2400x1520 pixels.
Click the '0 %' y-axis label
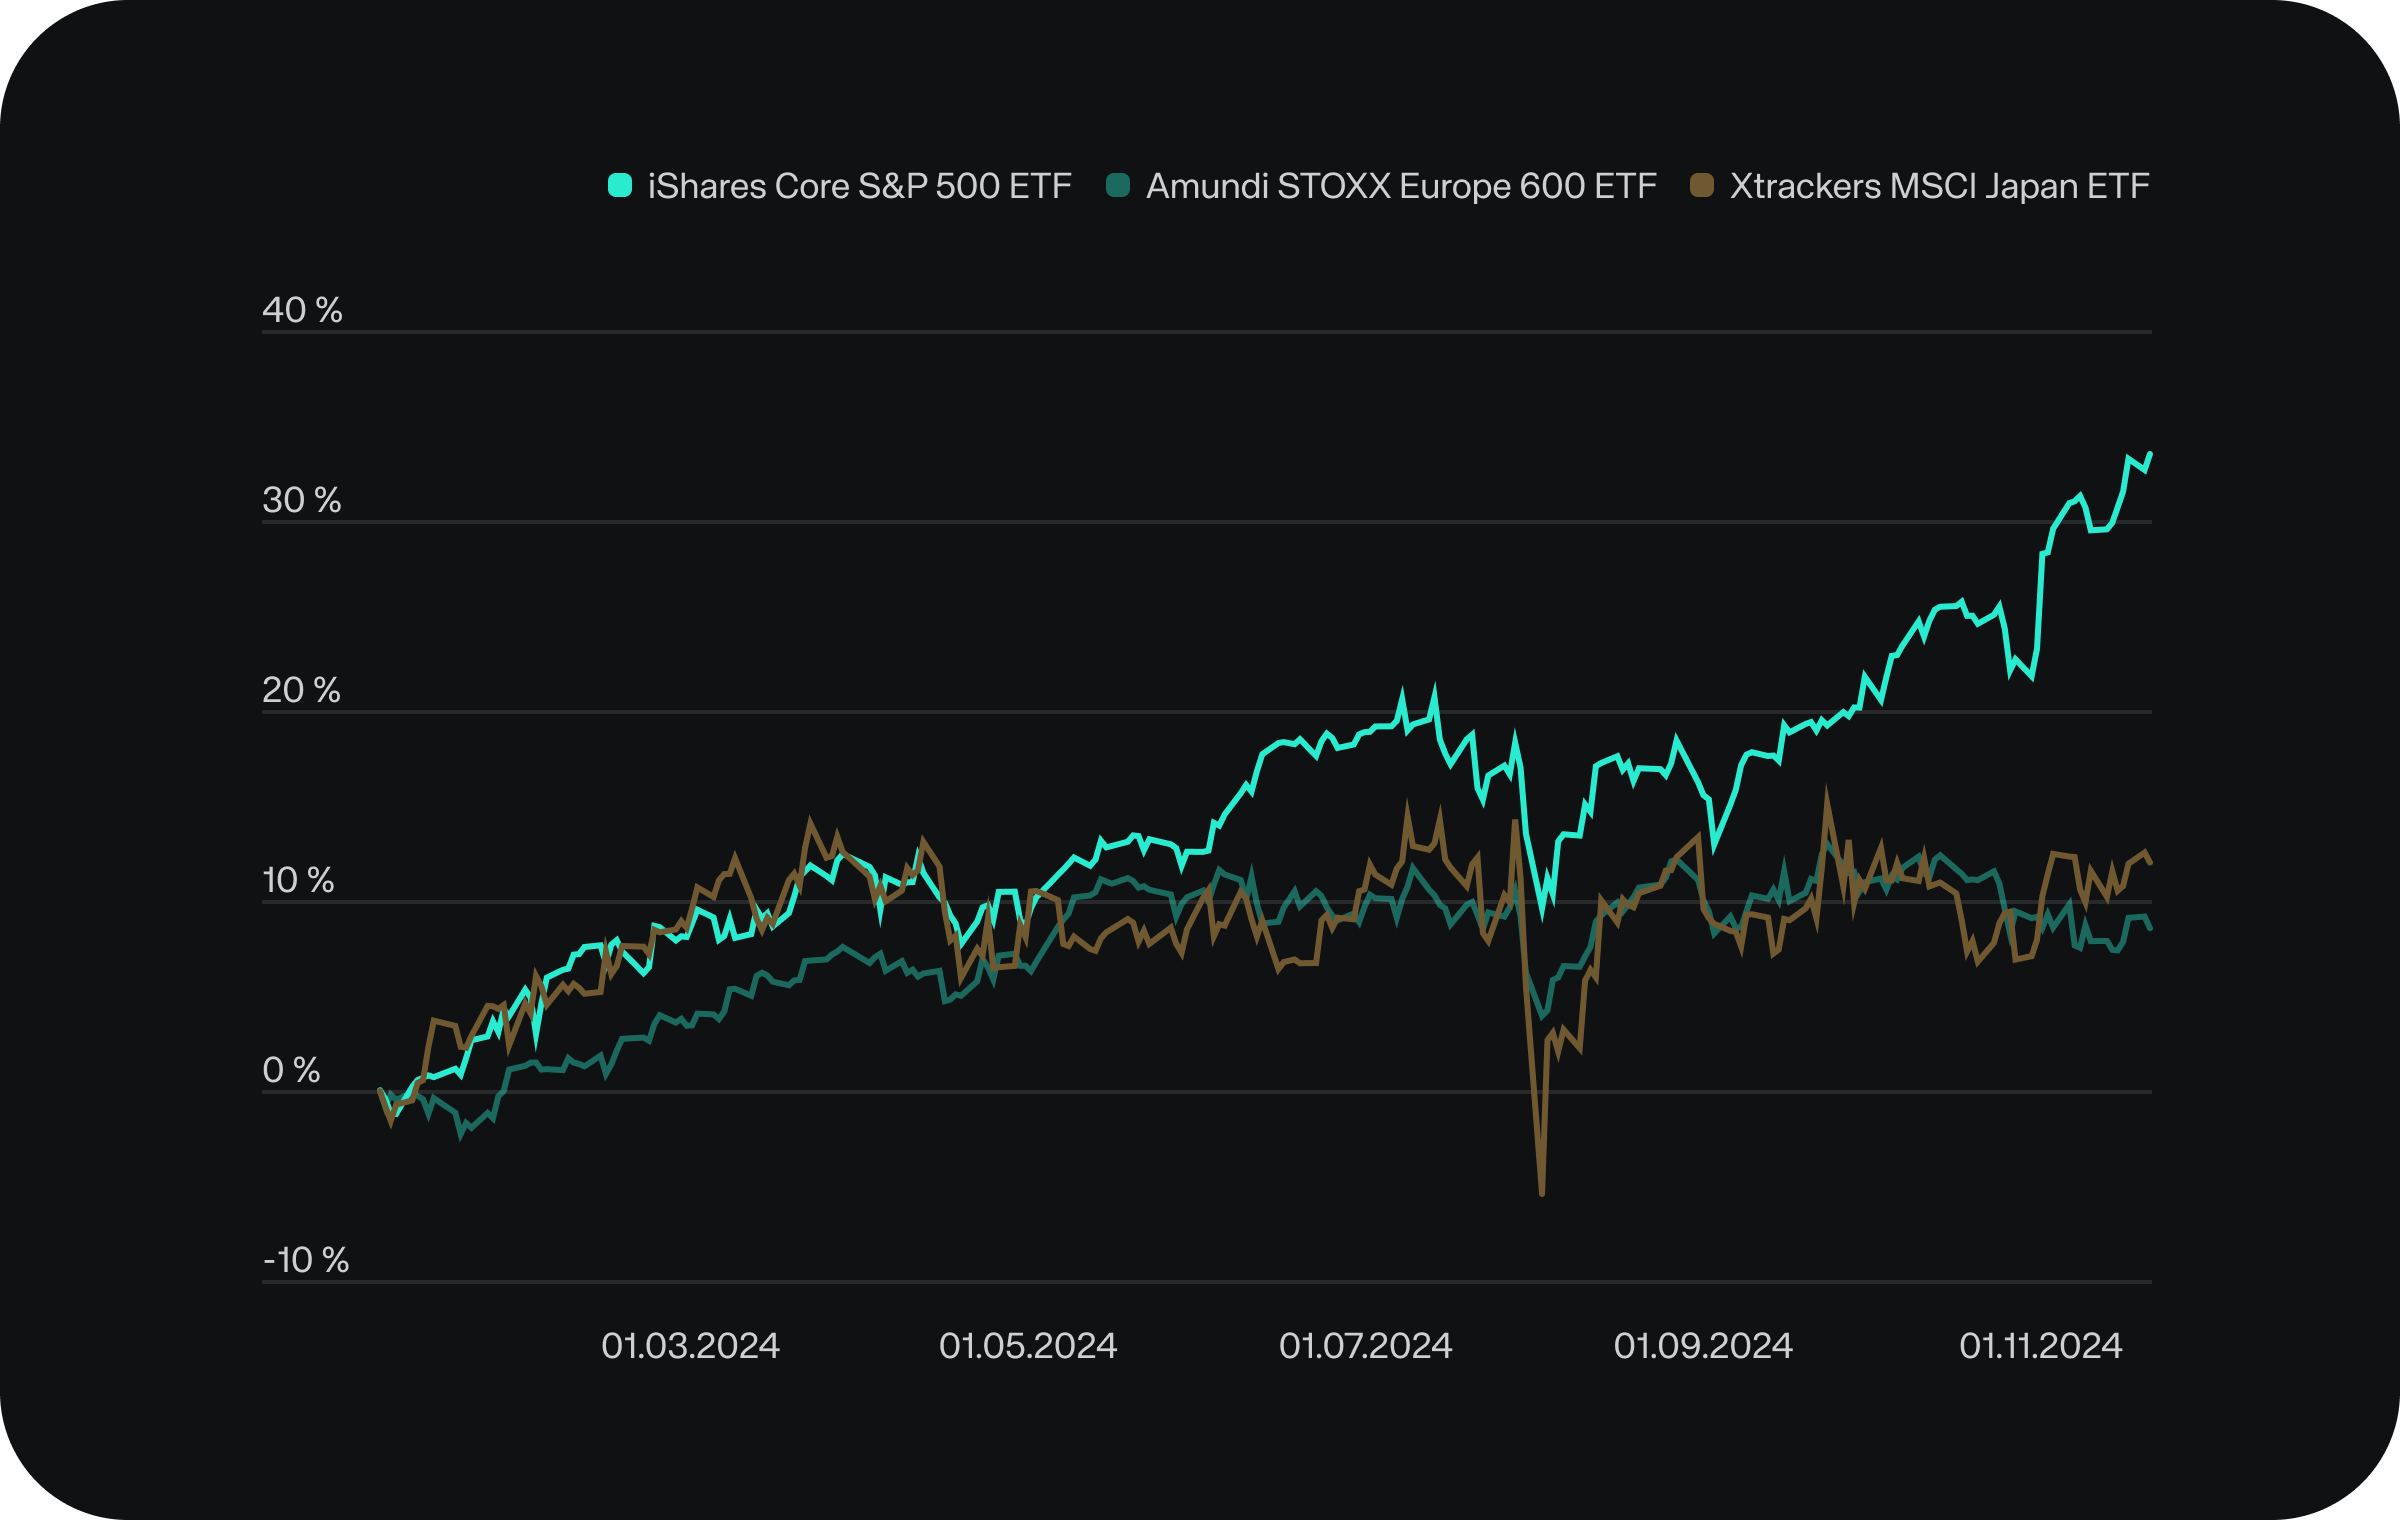tap(291, 1070)
